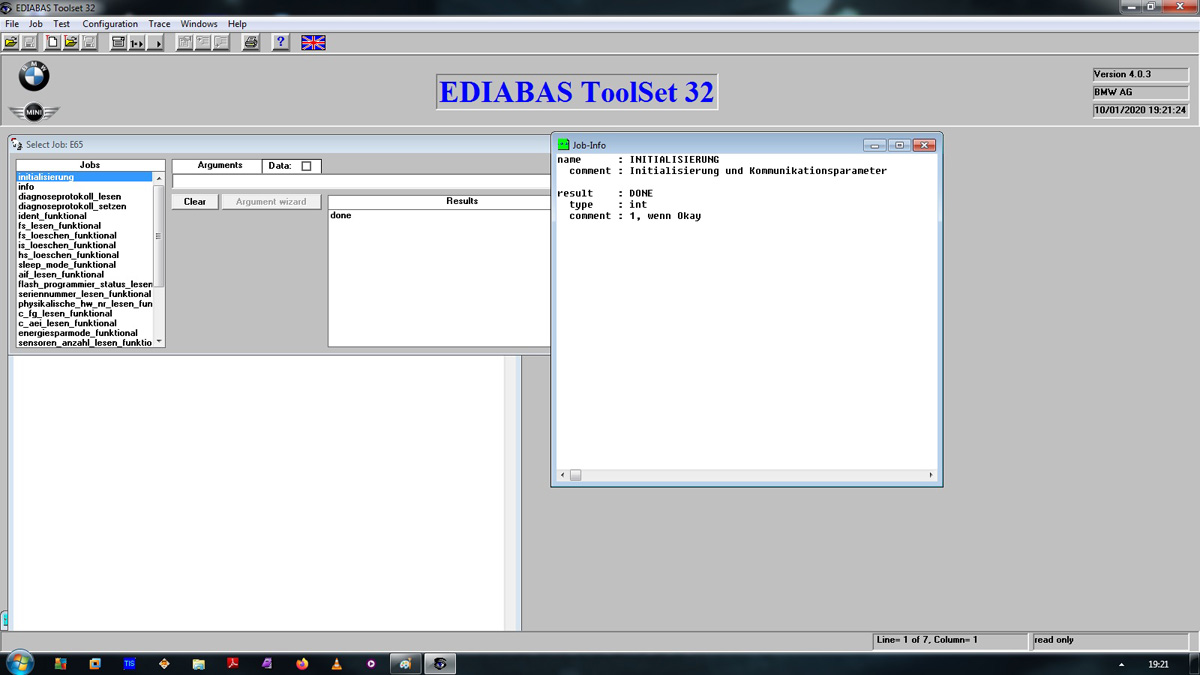The height and width of the screenshot is (675, 1200).
Task: Click the Clear button
Action: tap(195, 201)
